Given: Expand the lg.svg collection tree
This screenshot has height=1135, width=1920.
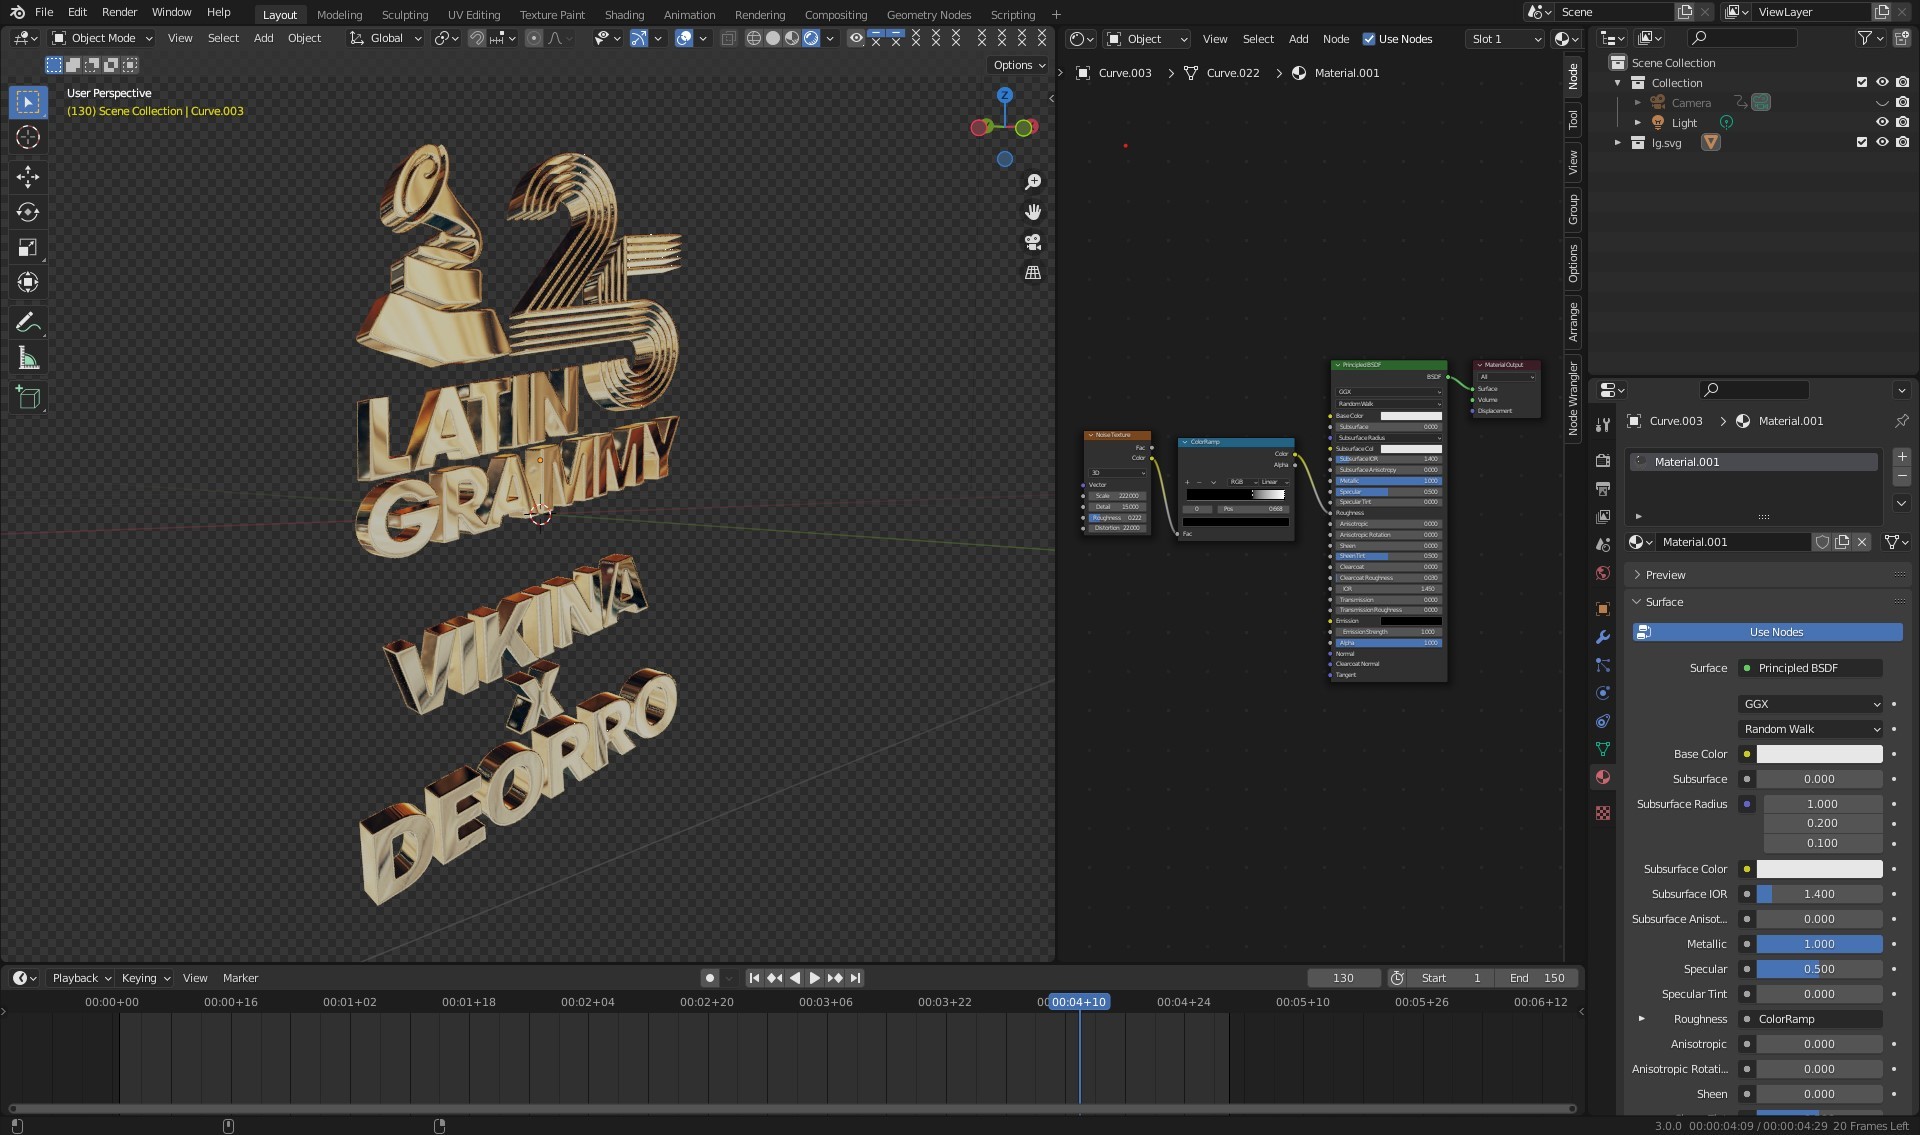Looking at the screenshot, I should click(1617, 143).
